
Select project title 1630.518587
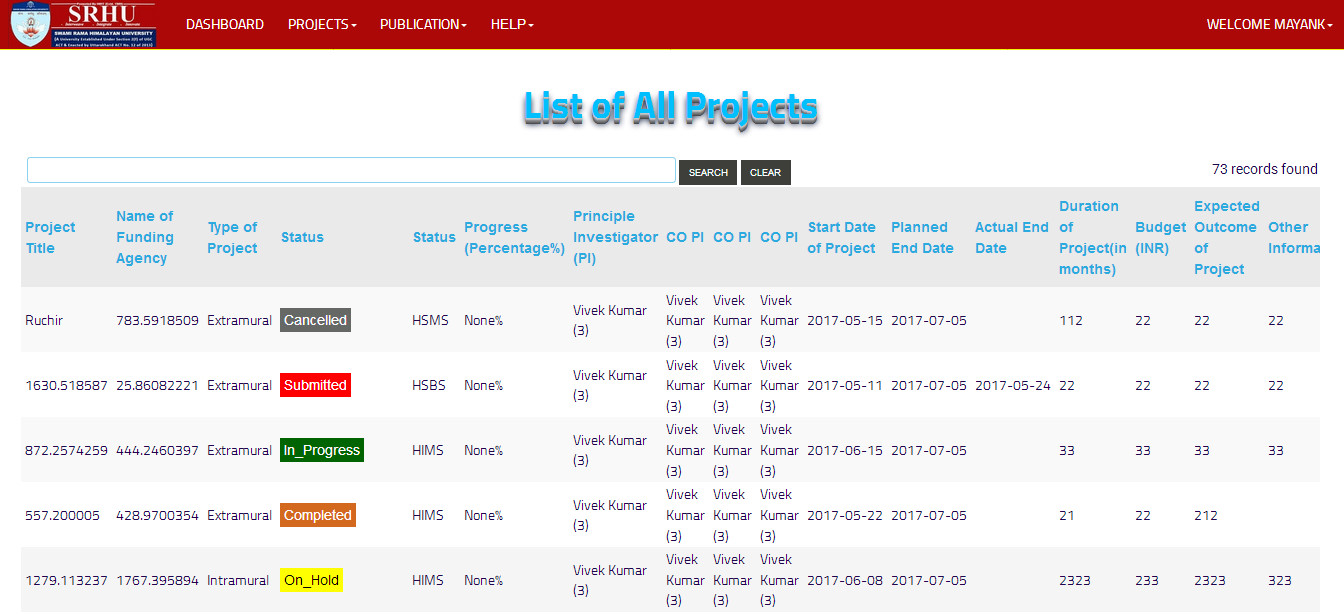tap(66, 385)
